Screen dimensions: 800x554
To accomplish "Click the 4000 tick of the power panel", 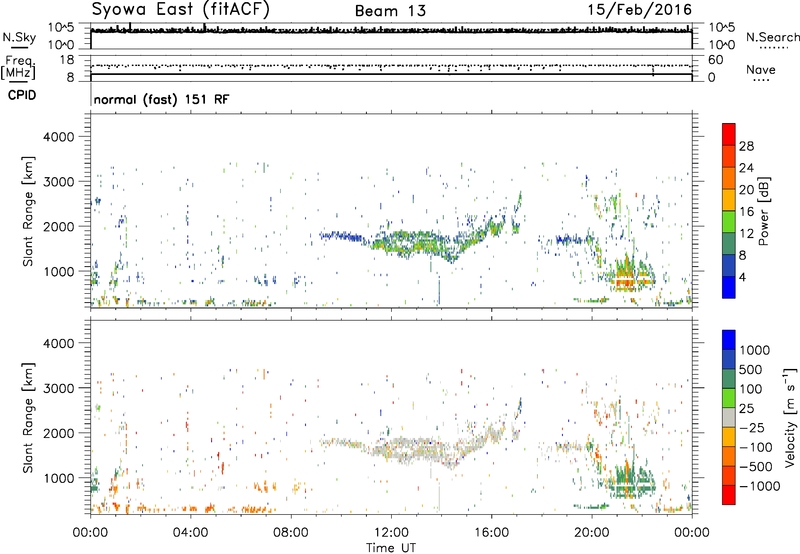I will pos(59,137).
